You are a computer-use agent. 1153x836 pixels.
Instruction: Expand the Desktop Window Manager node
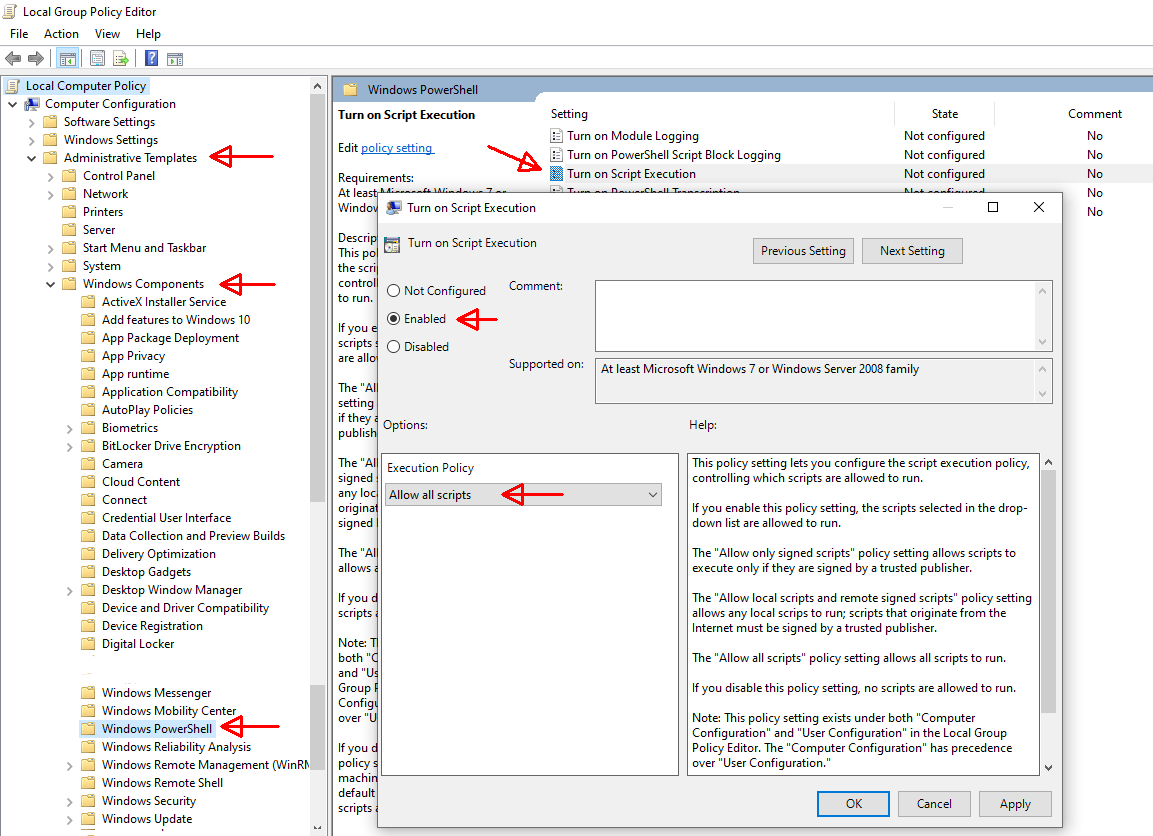(70, 590)
